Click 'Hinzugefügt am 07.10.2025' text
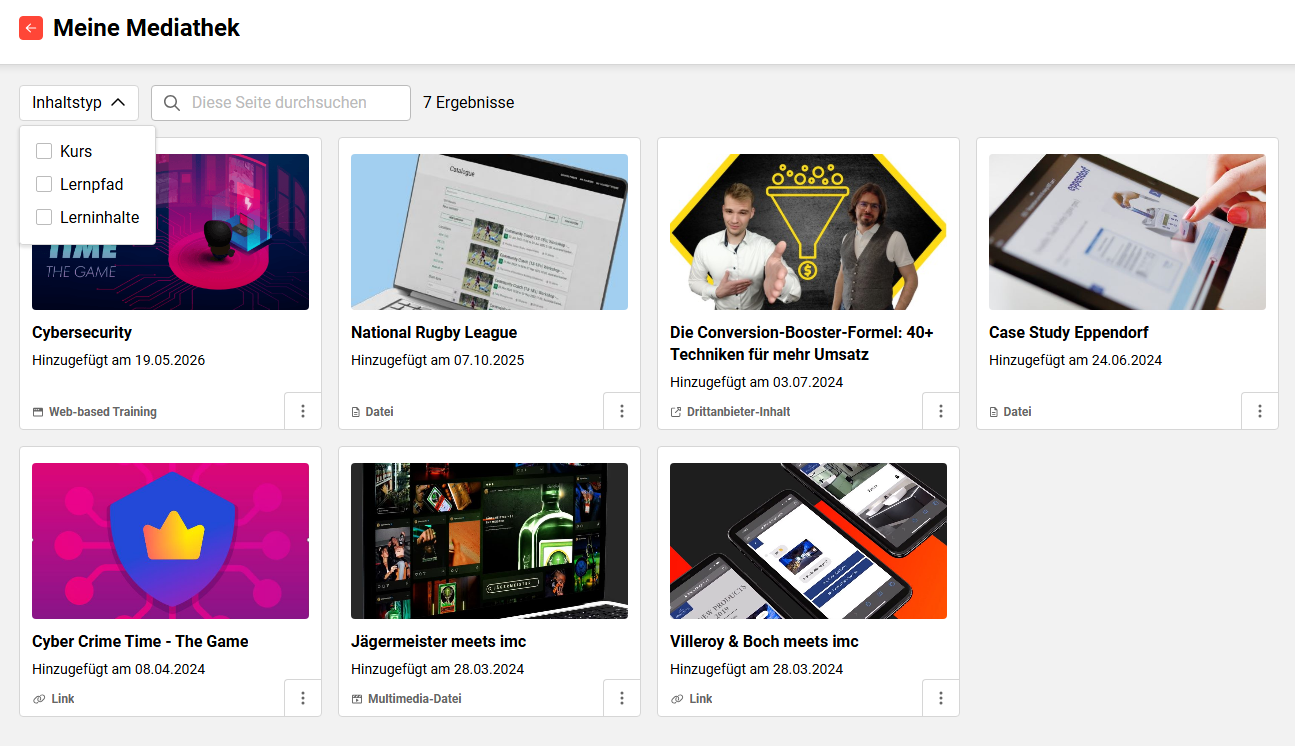1295x746 pixels. (437, 360)
